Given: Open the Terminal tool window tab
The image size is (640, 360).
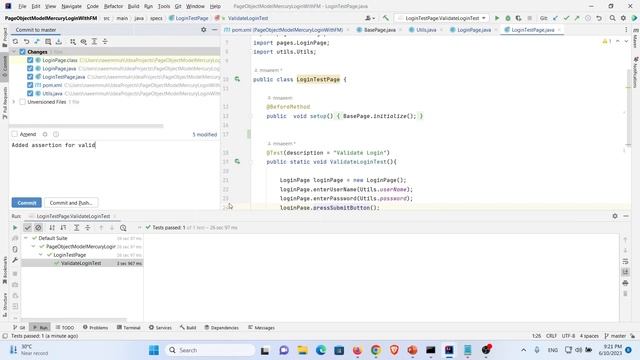Looking at the screenshot, I should (129, 328).
